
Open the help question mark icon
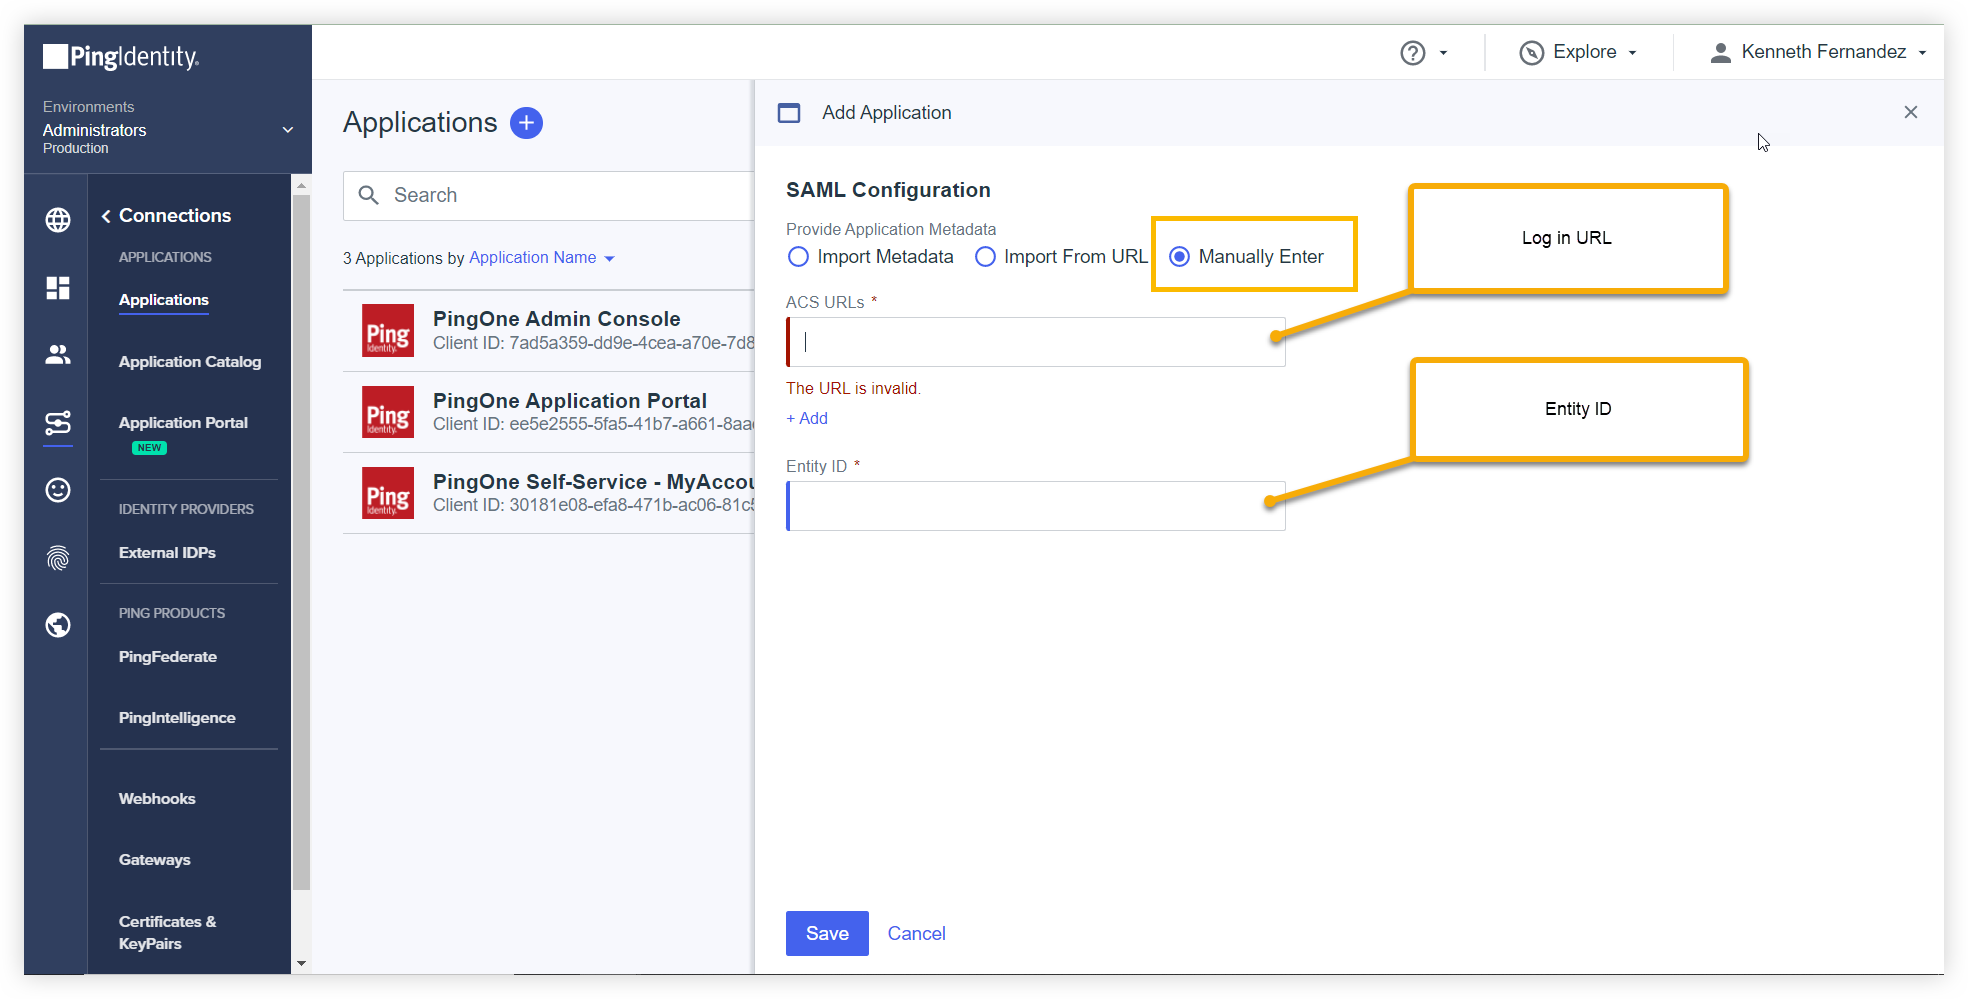click(1412, 53)
